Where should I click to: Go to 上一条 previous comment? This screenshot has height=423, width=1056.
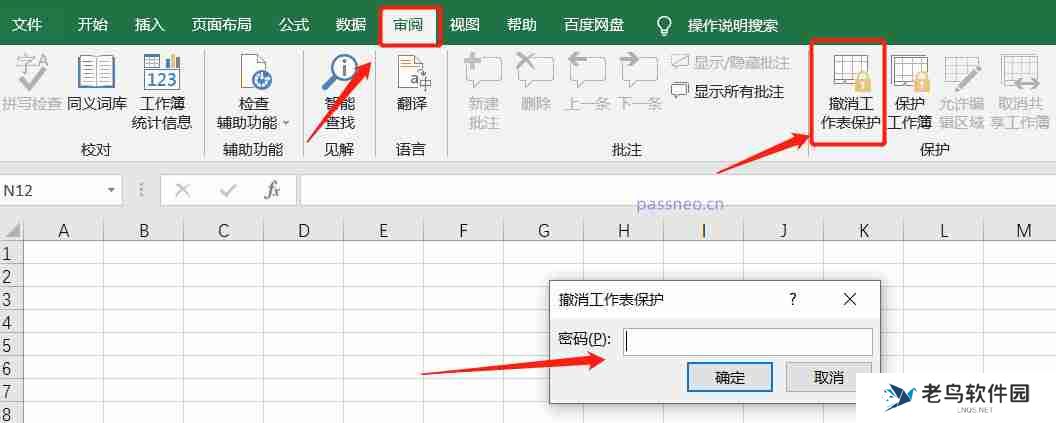587,82
